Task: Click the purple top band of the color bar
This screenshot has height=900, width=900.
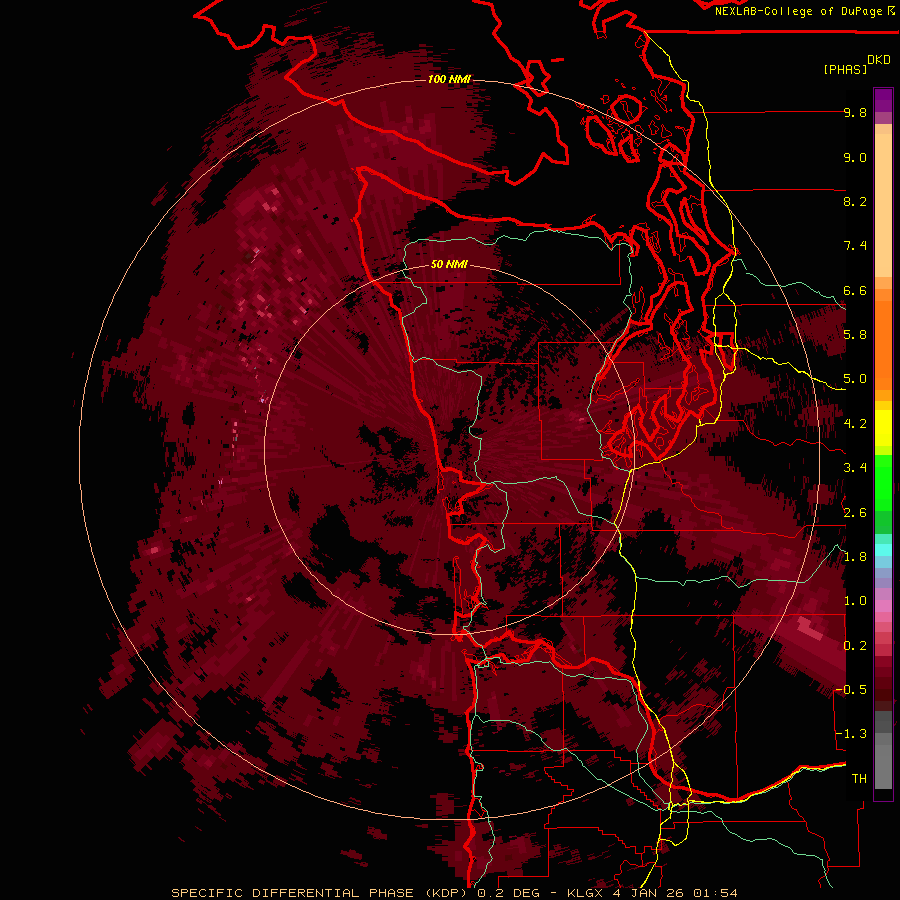Action: [x=883, y=100]
